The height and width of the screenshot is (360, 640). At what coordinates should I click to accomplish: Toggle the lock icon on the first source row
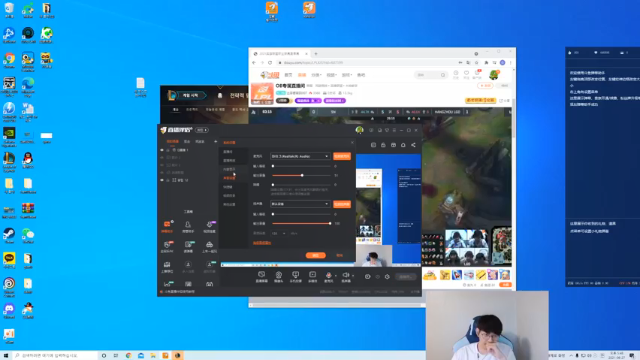168,150
